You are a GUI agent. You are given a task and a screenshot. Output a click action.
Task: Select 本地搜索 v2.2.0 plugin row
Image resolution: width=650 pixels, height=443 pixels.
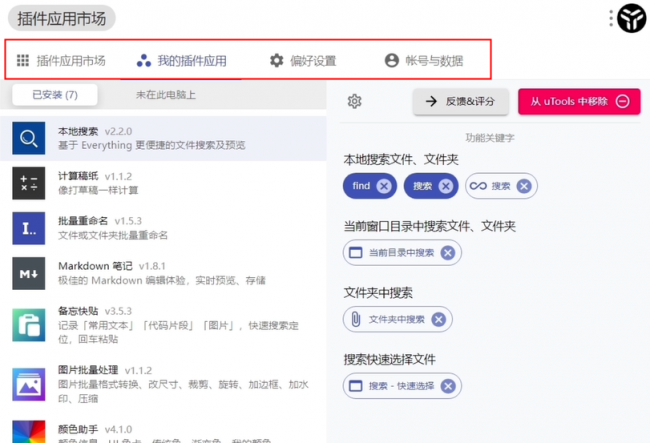(163, 138)
